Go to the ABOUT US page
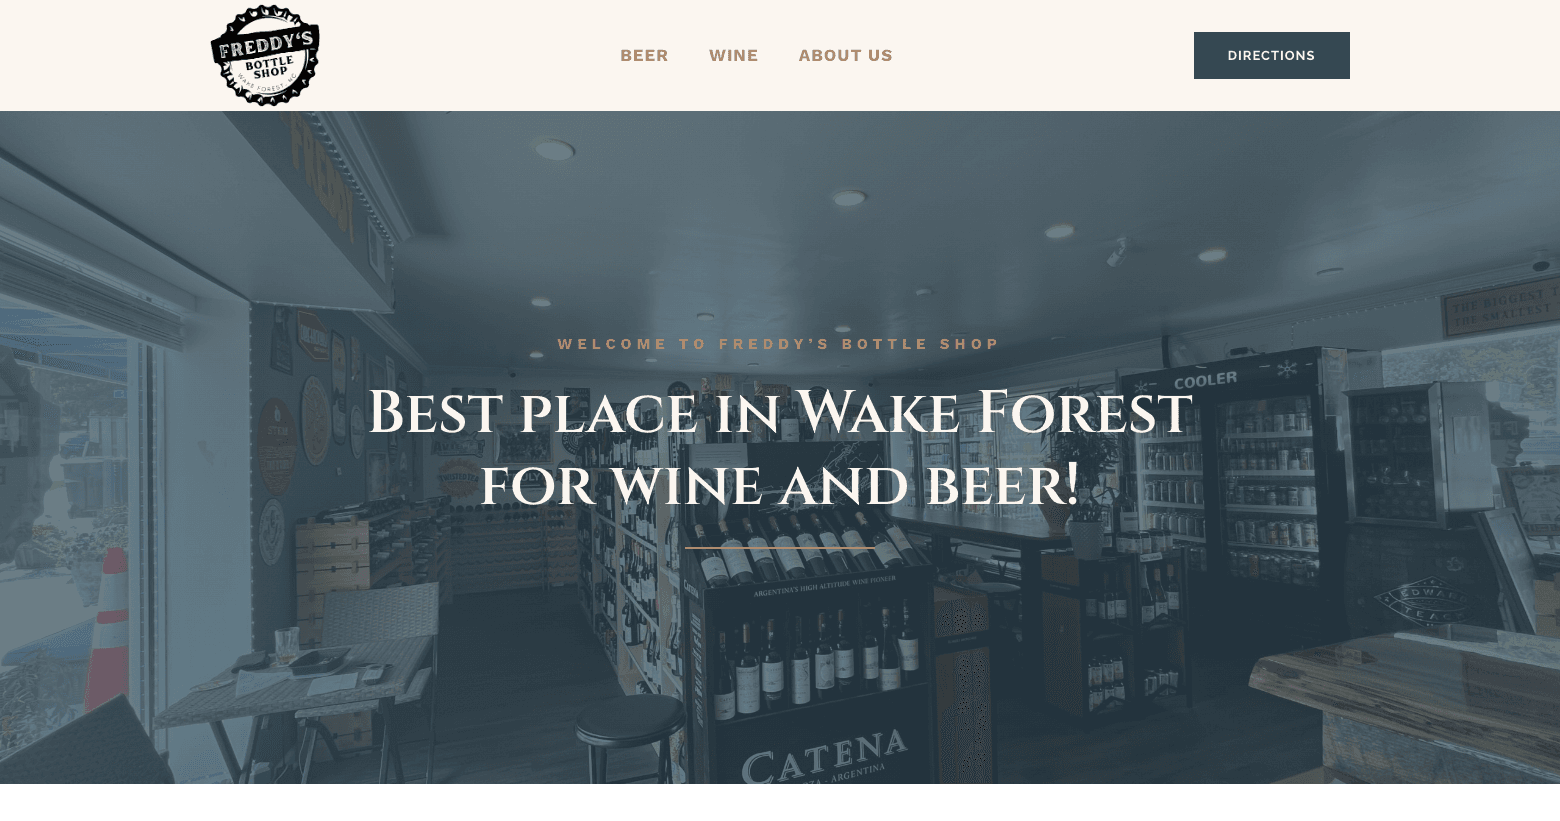1560x821 pixels. click(x=845, y=55)
